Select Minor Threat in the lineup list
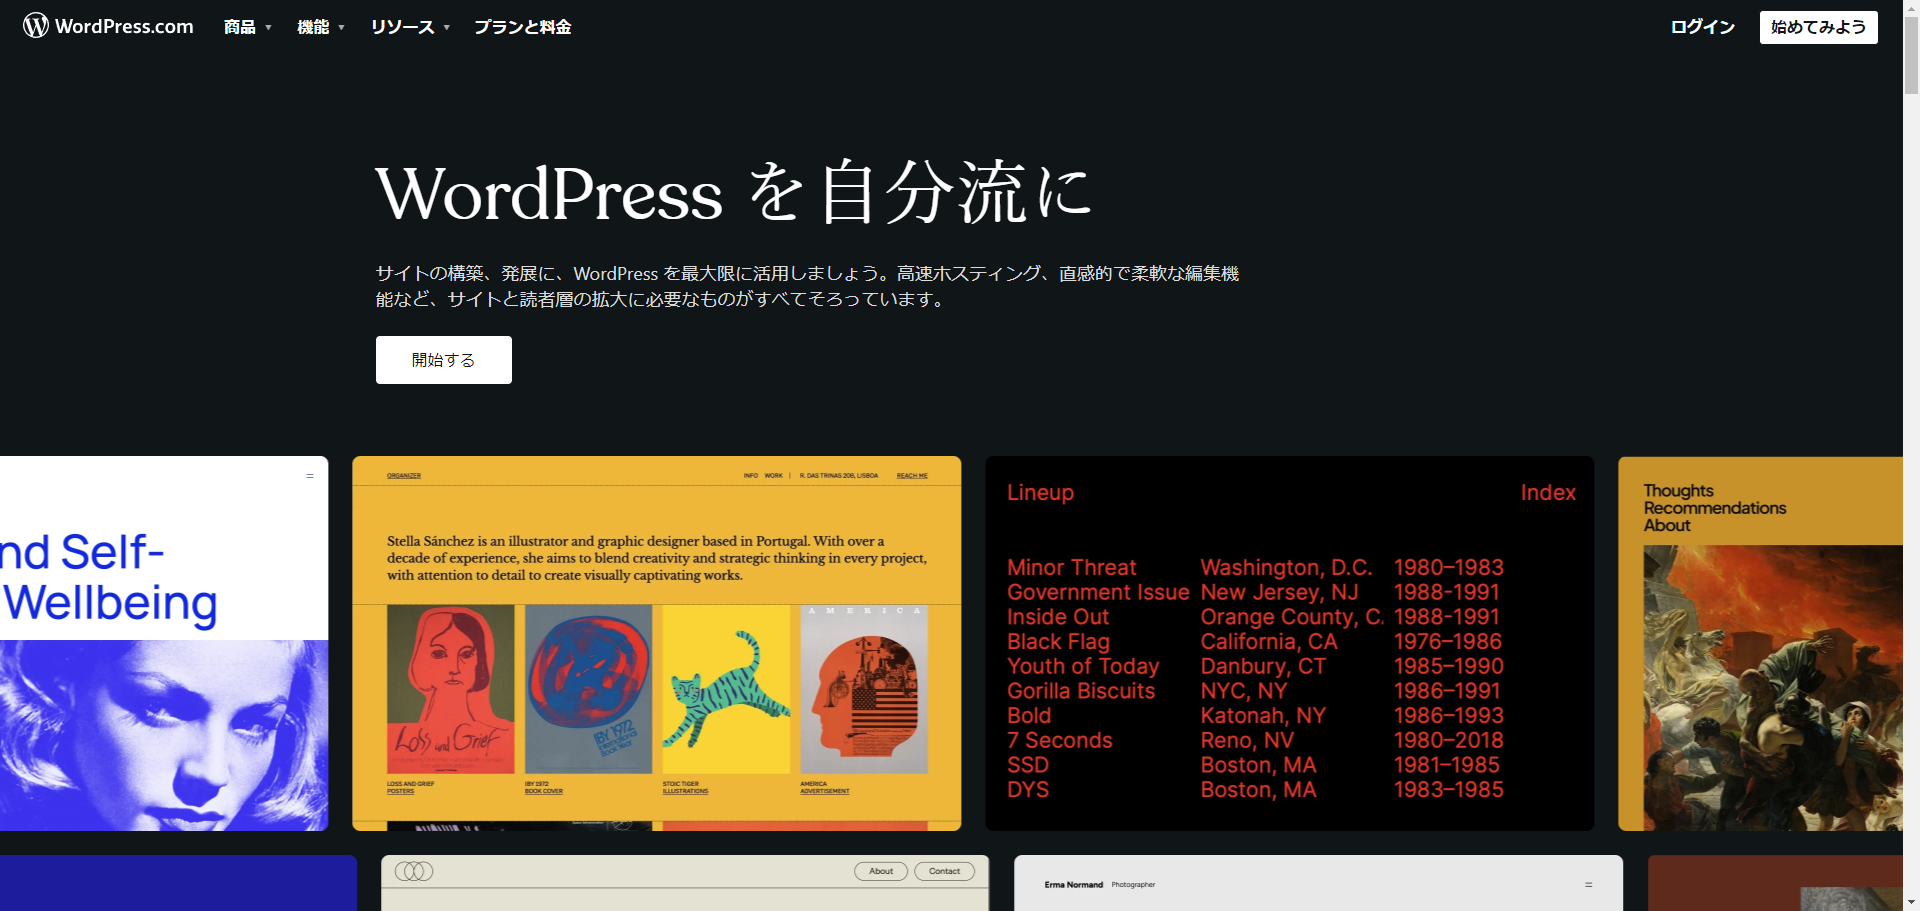 click(1072, 567)
